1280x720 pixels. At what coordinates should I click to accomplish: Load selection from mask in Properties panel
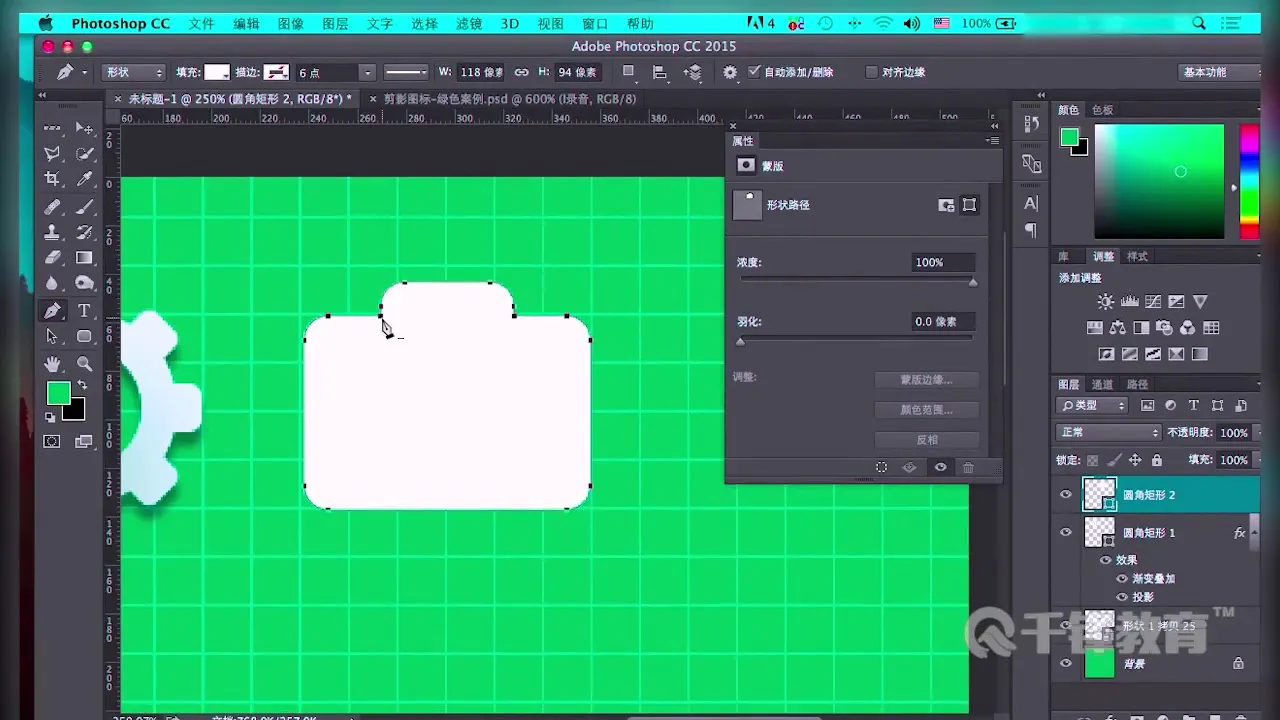pos(881,467)
